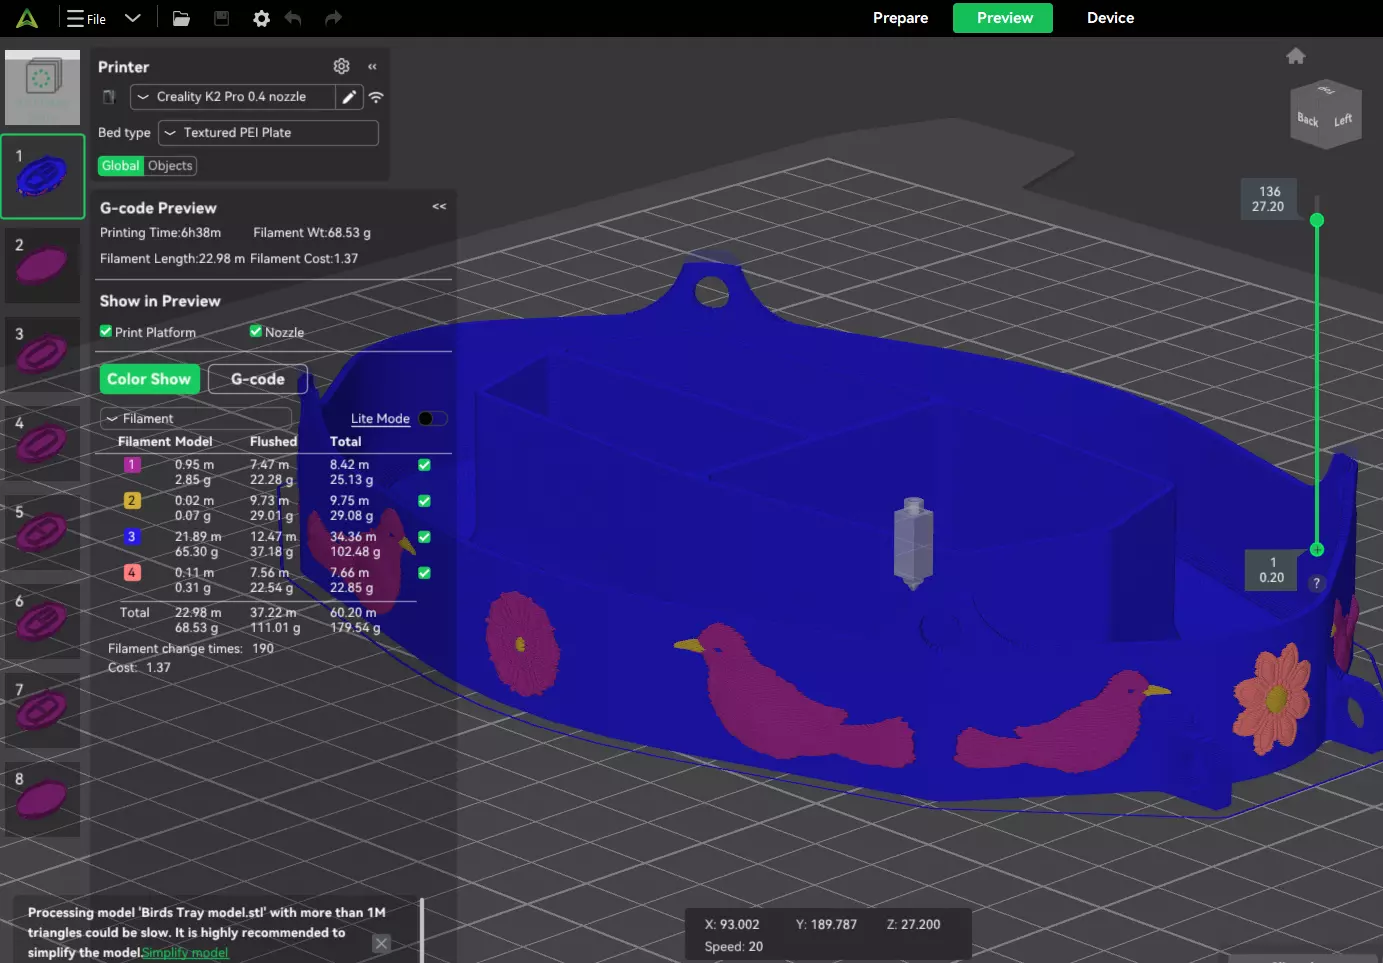Select the Global settings tab
This screenshot has width=1383, height=963.
121,166
